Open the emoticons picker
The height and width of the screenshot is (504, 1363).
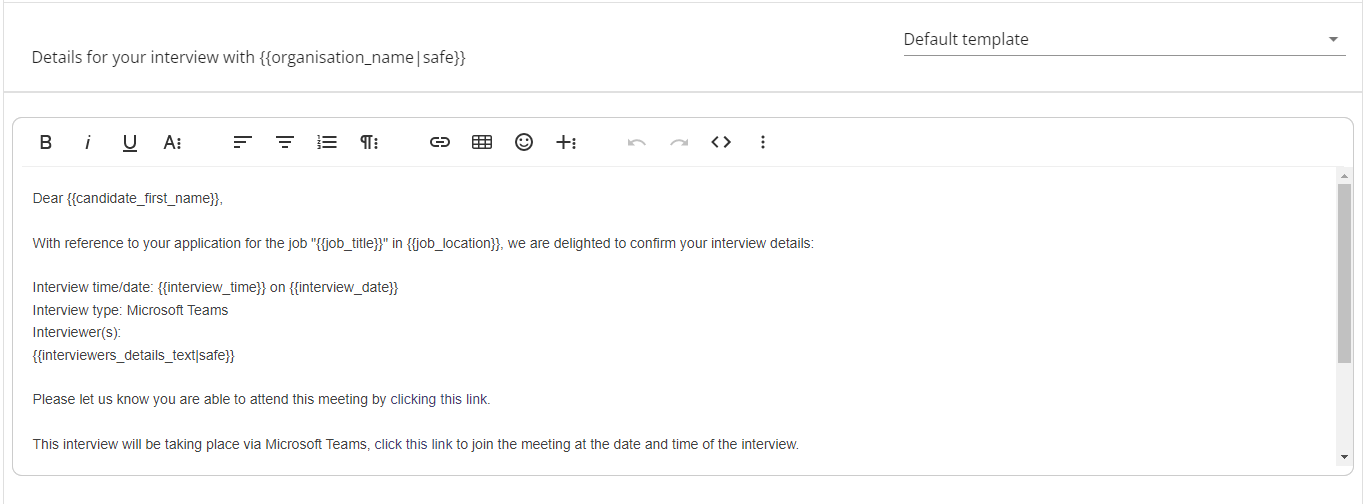coord(524,142)
